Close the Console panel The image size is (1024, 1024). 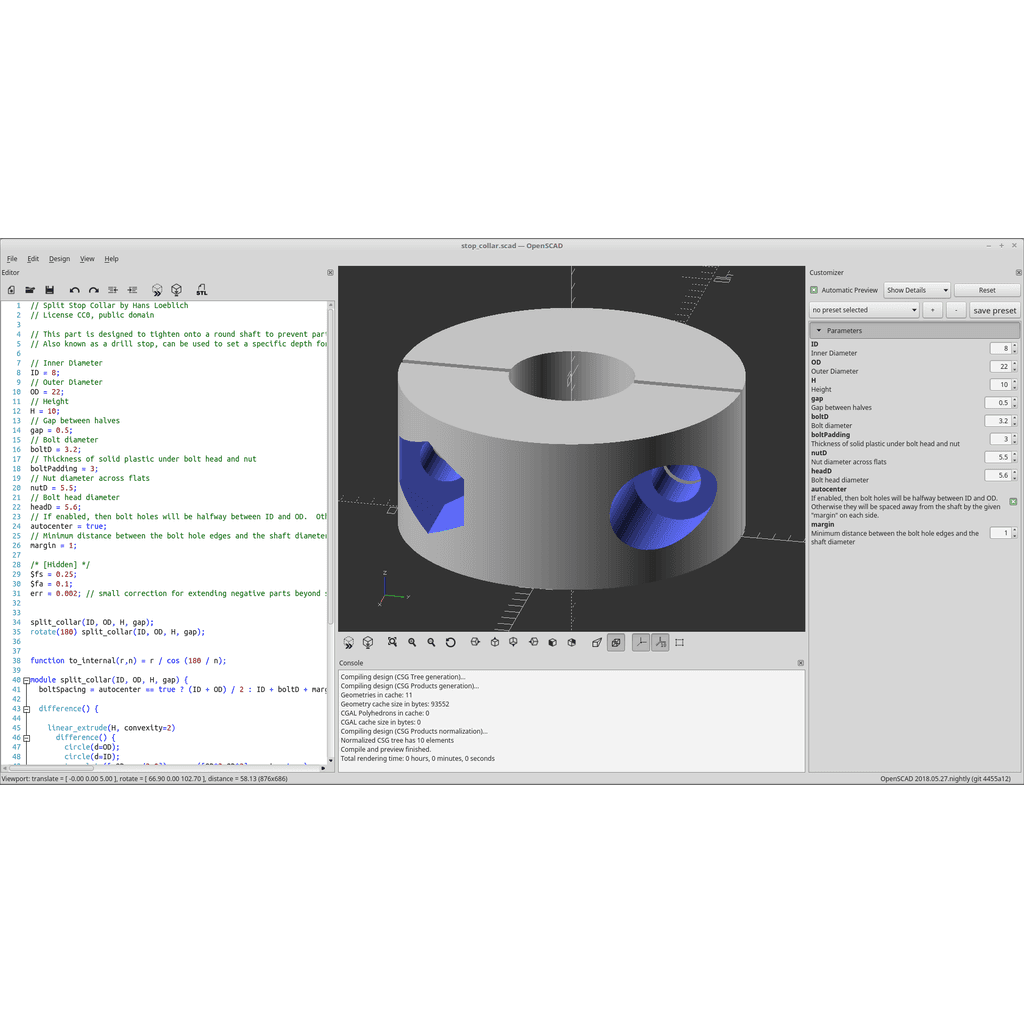(x=801, y=663)
